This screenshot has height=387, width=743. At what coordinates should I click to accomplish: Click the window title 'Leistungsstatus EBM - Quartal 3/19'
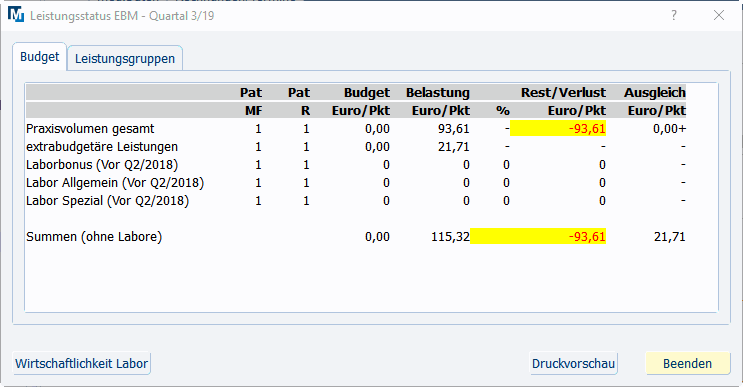(122, 16)
